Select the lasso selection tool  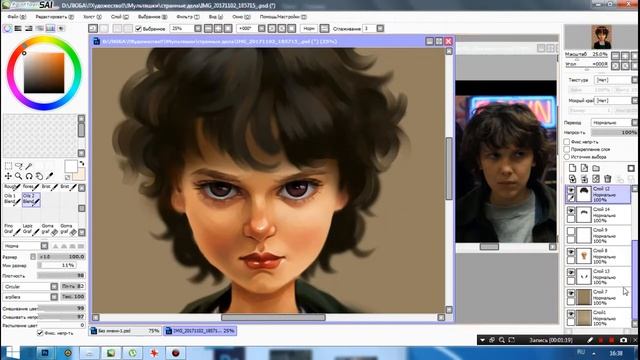19,166
